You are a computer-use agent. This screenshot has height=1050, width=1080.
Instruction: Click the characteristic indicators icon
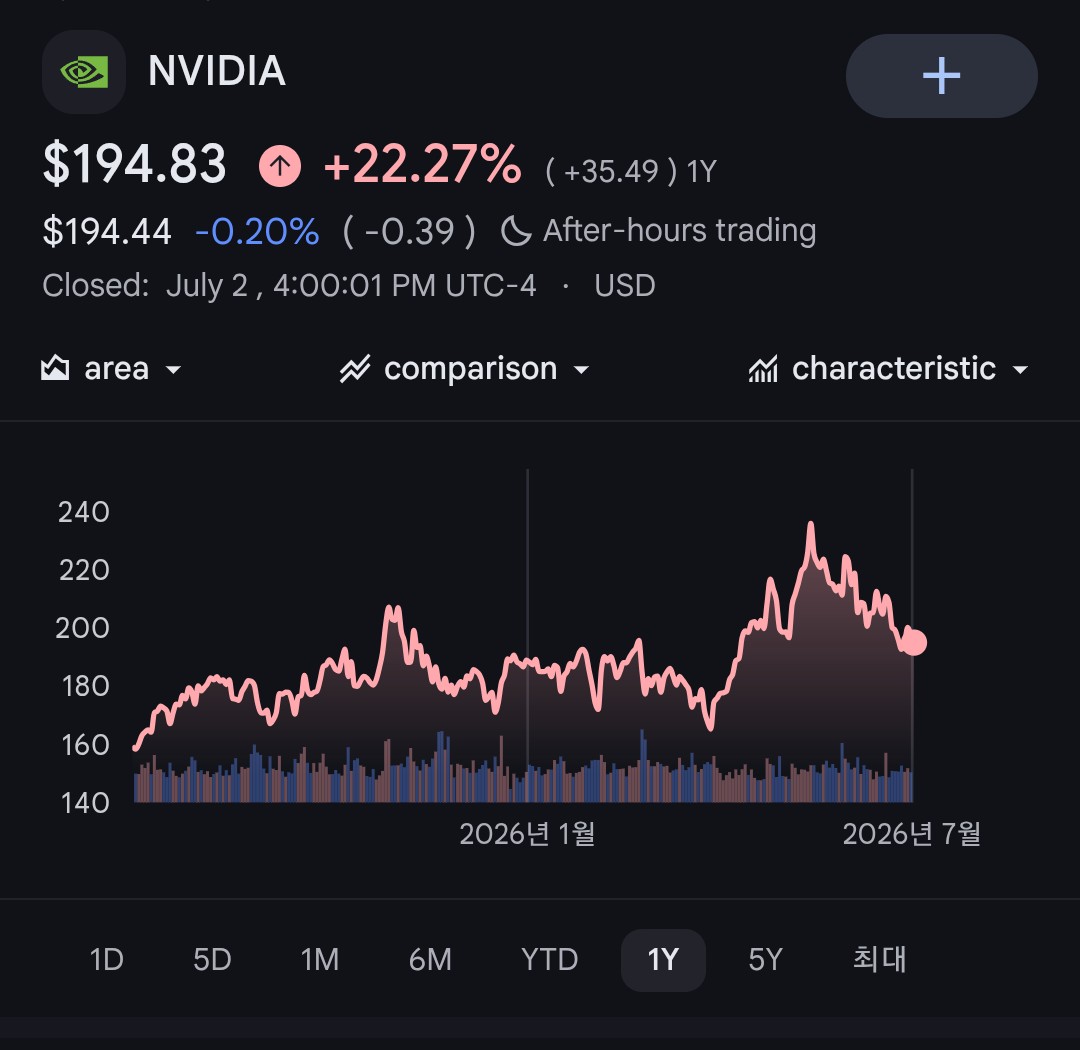click(763, 369)
